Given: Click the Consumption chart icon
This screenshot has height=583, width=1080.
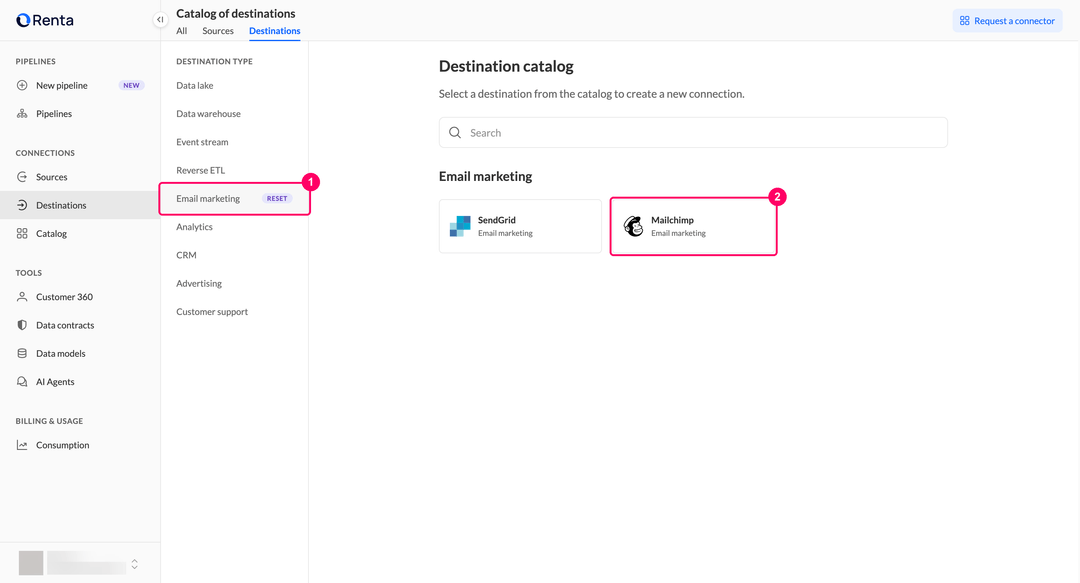Looking at the screenshot, I should [x=22, y=445].
